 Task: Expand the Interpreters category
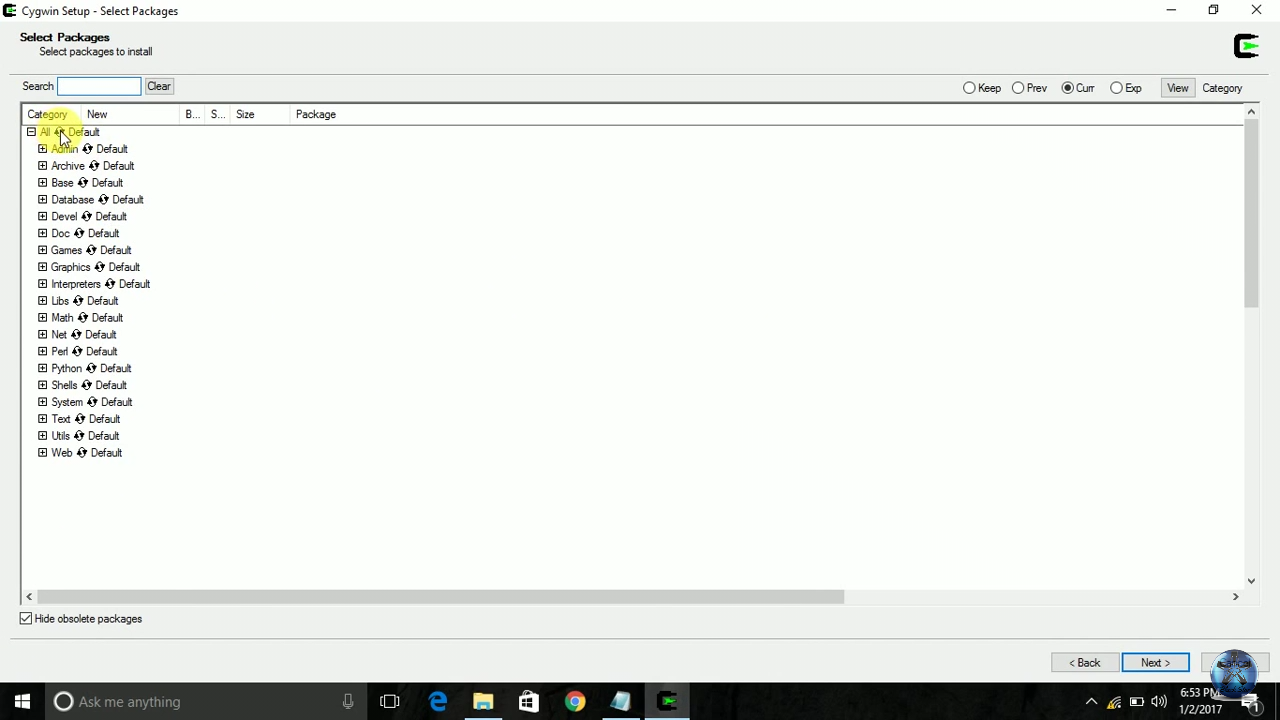[42, 284]
